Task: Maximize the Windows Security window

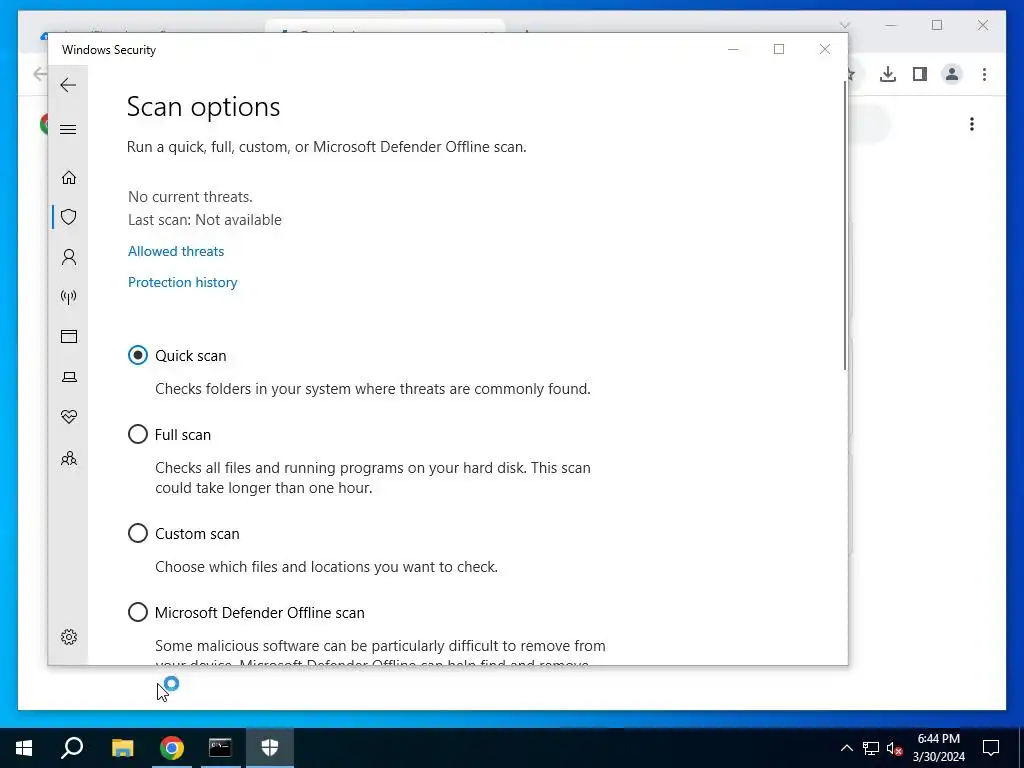Action: pyautogui.click(x=778, y=50)
